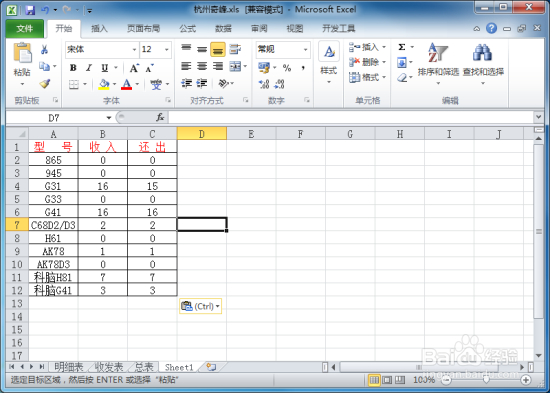Viewport: 550px width, 393px height.
Task: Switch to the 数据 tab
Action: (x=223, y=28)
